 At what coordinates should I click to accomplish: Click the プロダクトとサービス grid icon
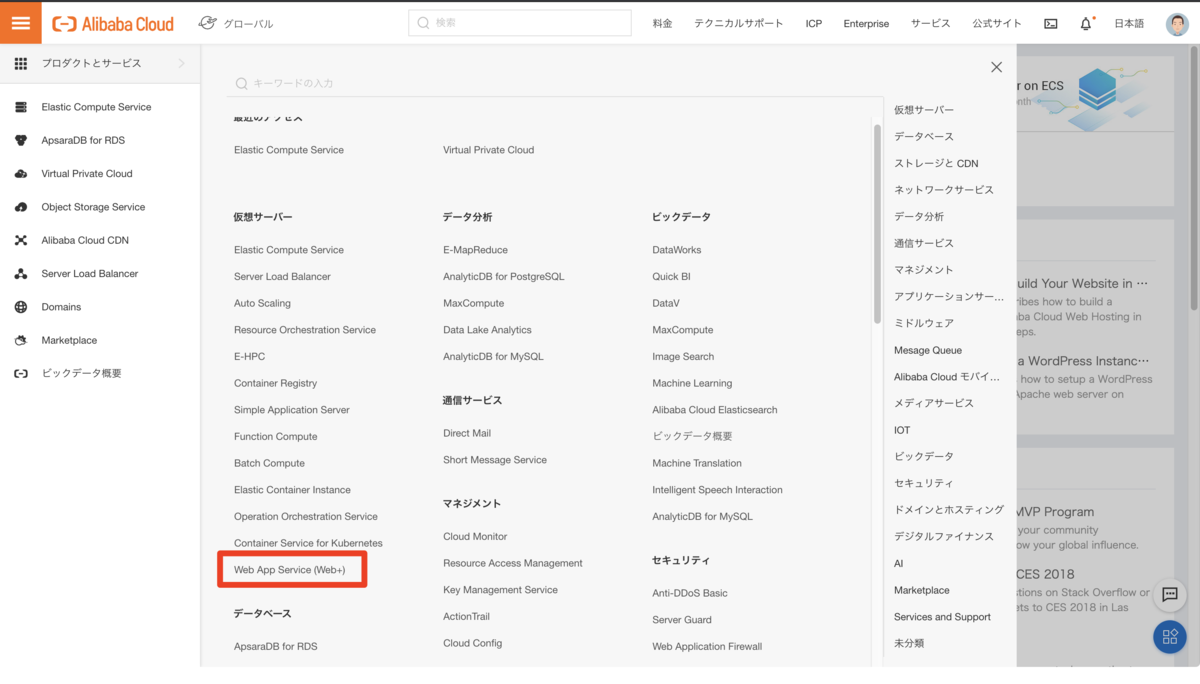click(21, 63)
